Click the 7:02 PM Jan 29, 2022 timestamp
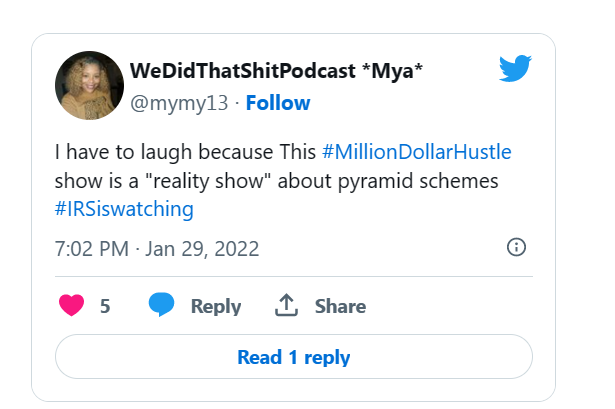Viewport: 615px width, 409px height. click(157, 249)
